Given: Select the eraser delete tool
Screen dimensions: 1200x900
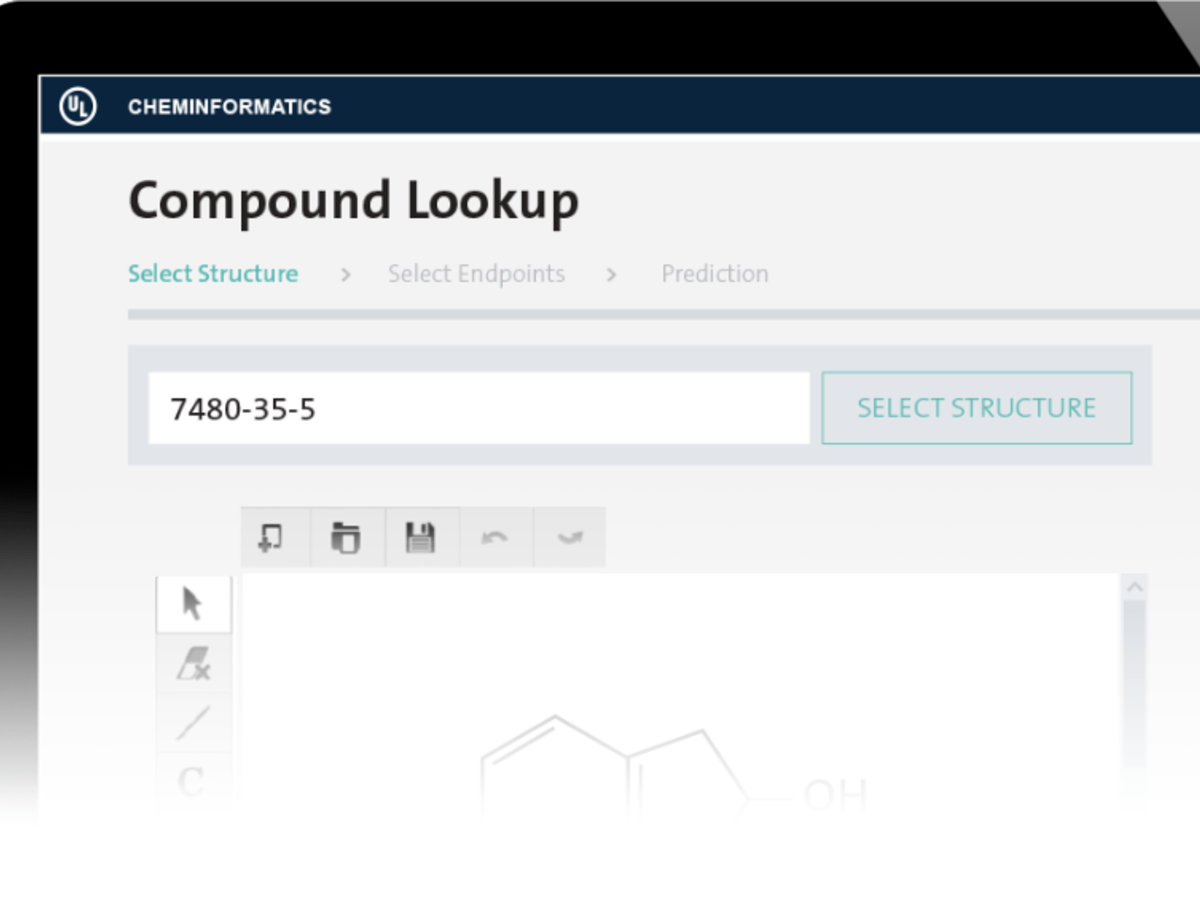Looking at the screenshot, I should [x=193, y=663].
